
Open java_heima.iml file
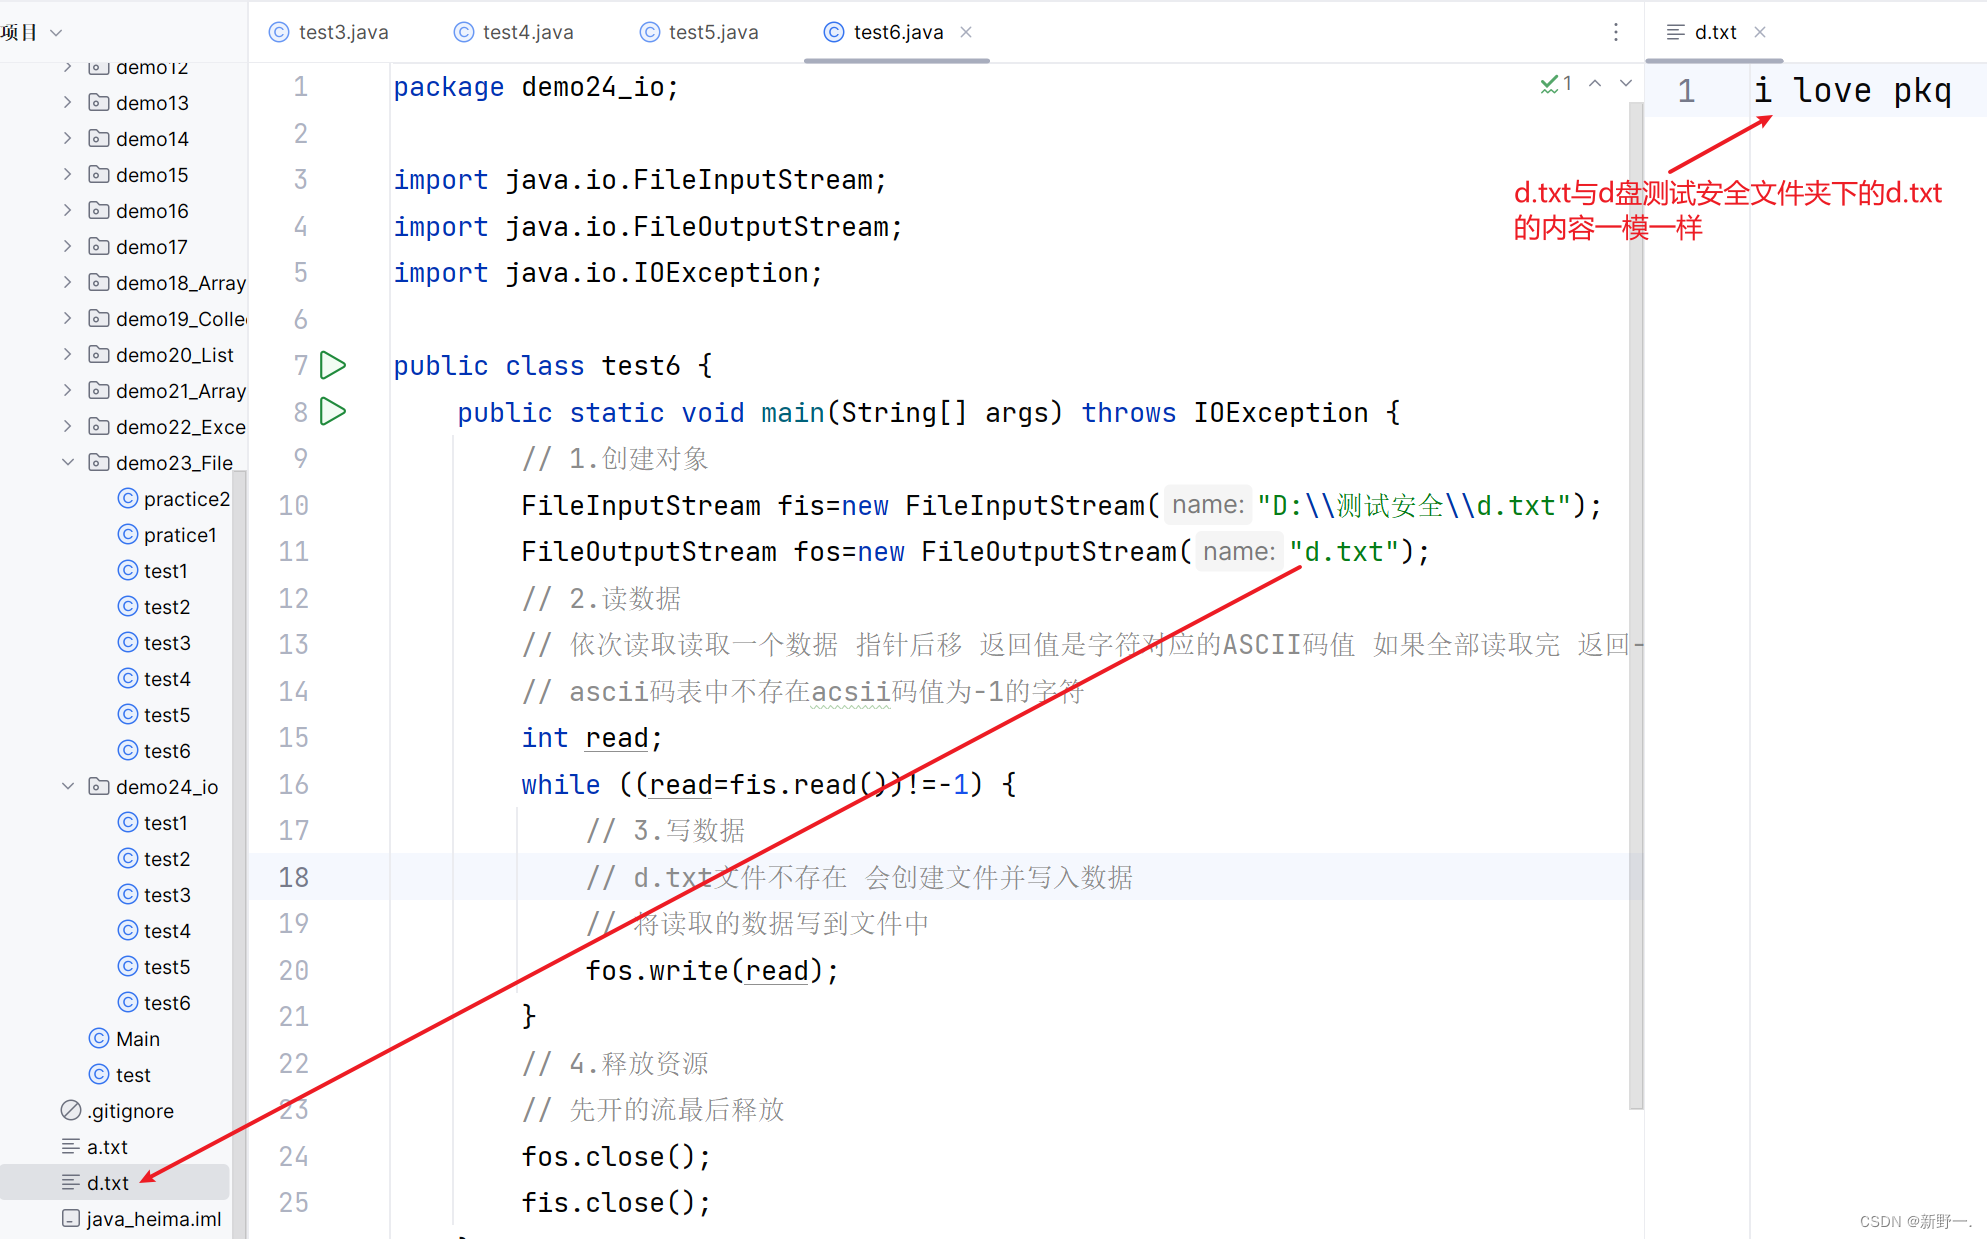(153, 1219)
